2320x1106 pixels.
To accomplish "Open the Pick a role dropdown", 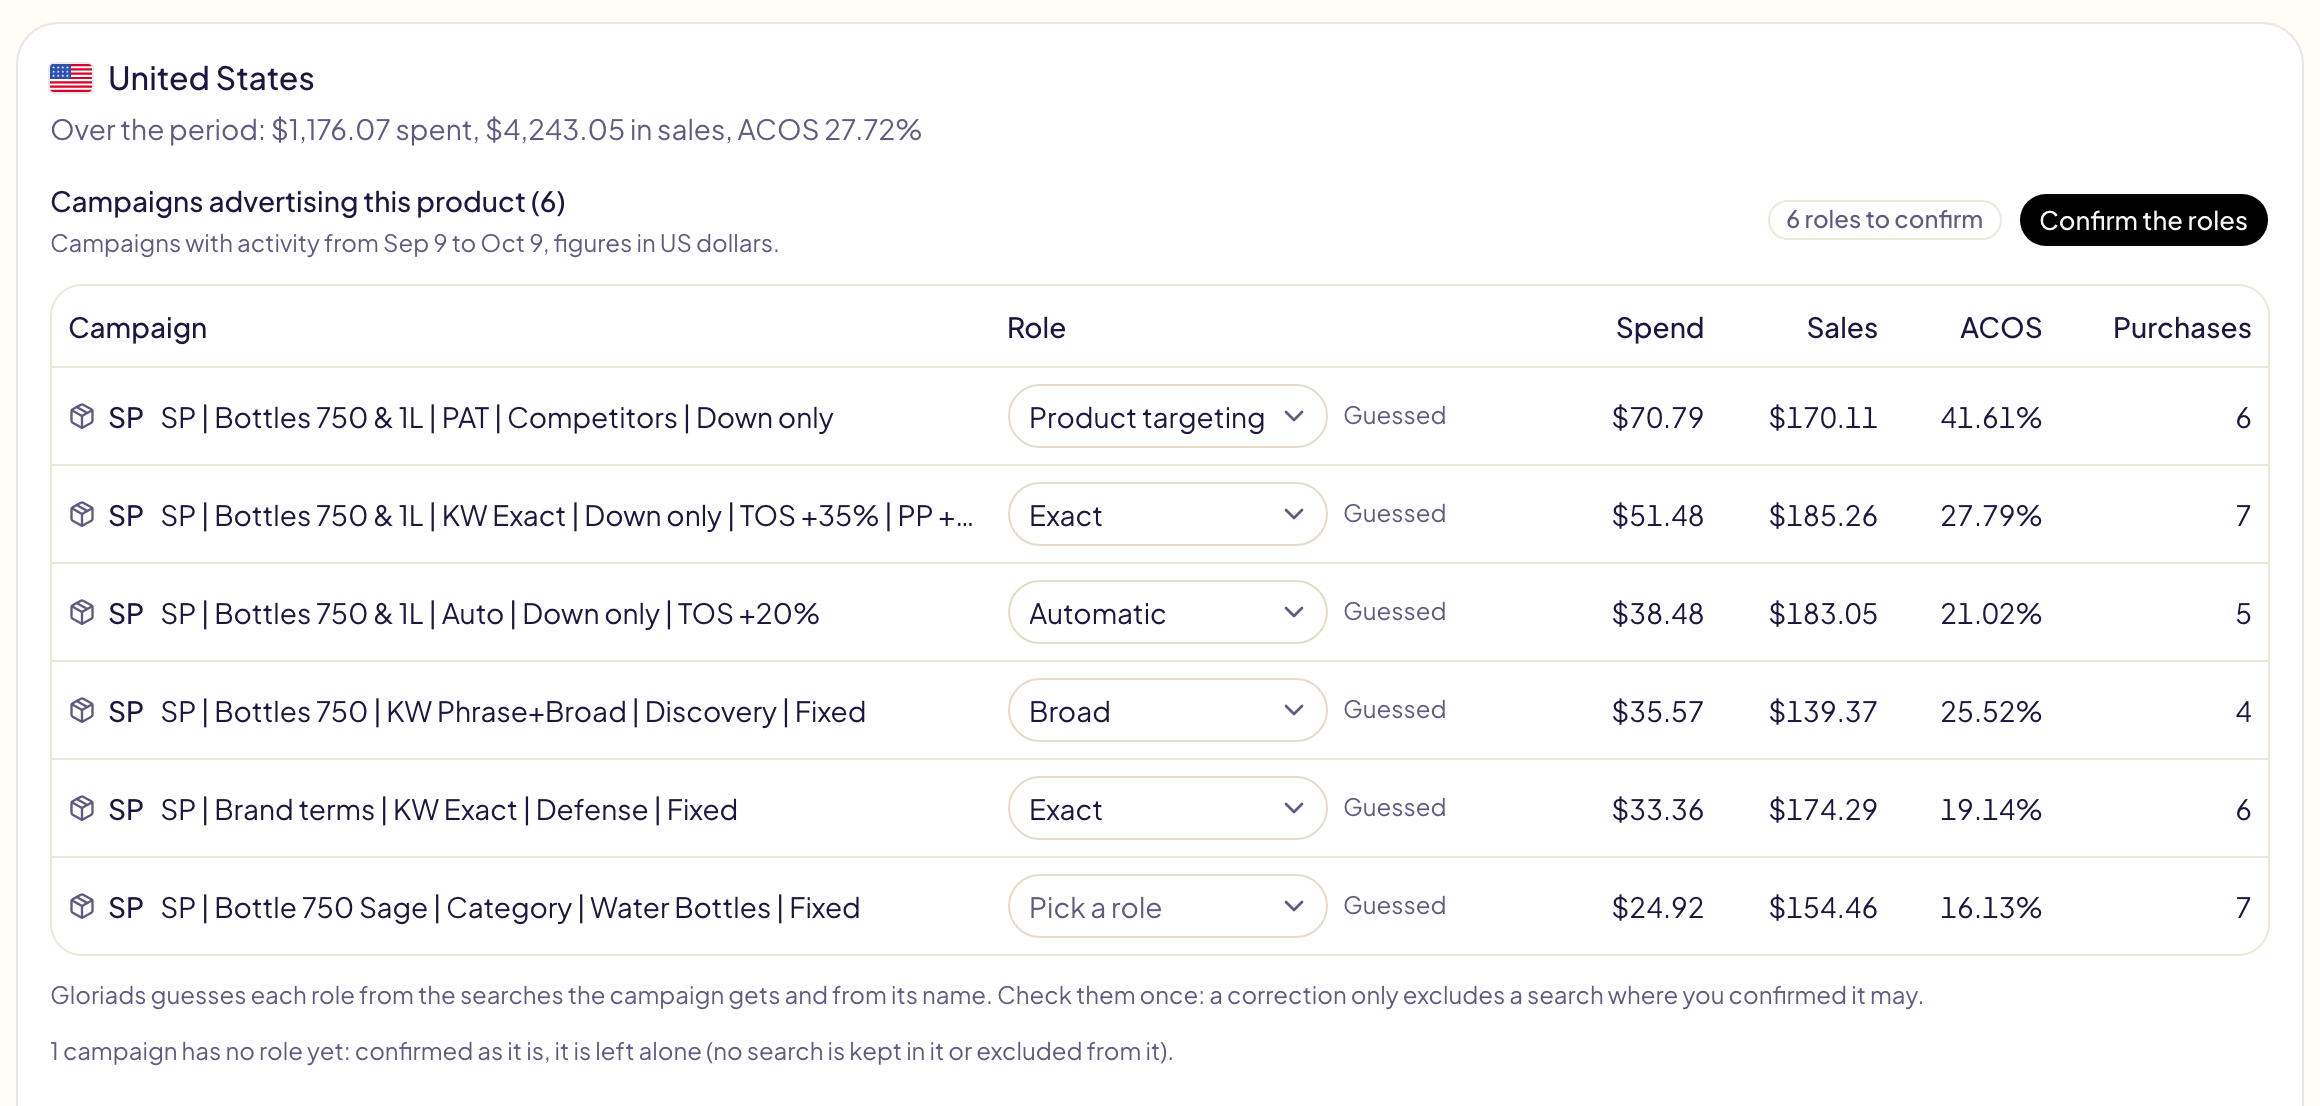I will 1167,906.
